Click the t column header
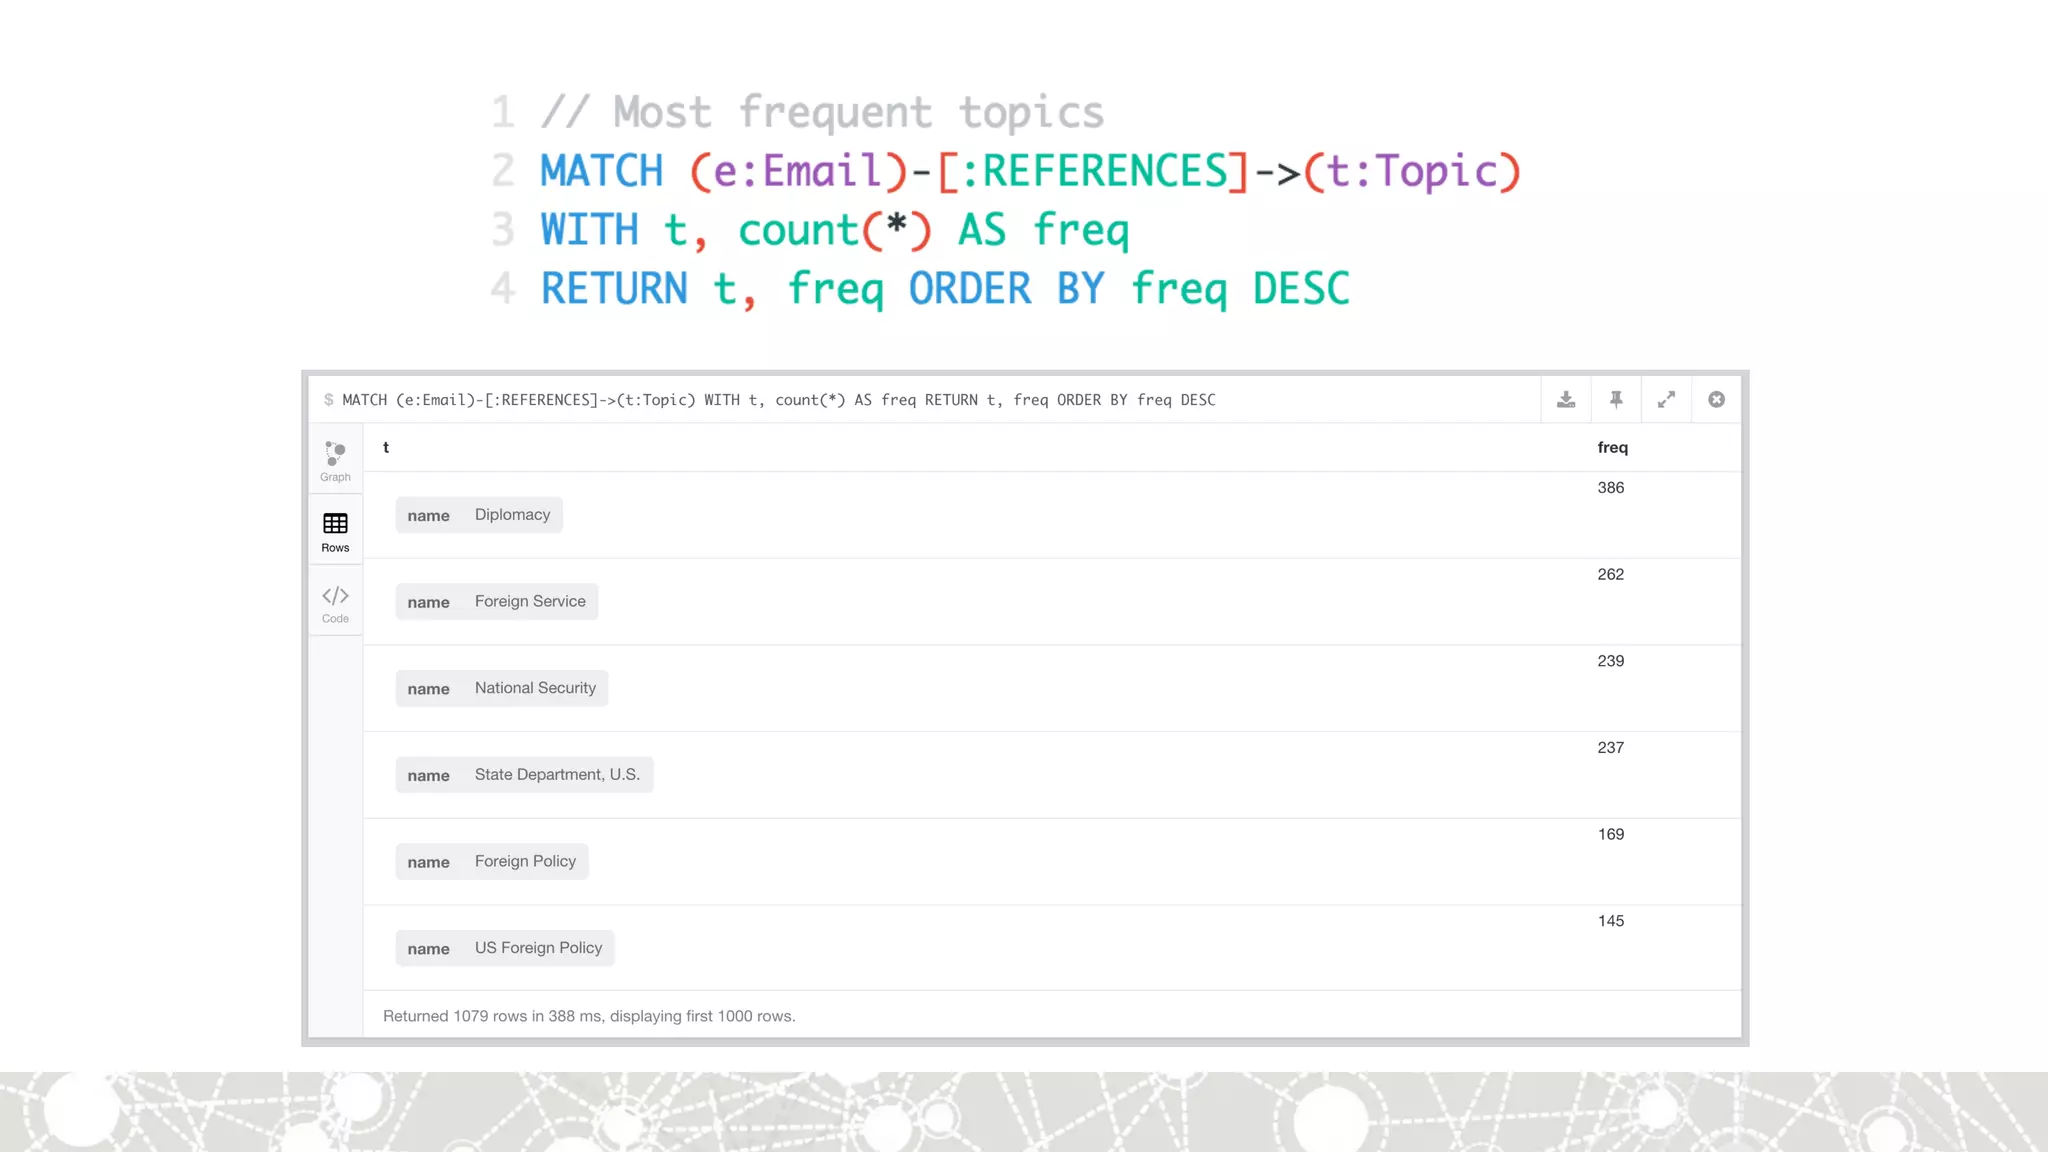Screen dimensions: 2048x1152 click(x=386, y=447)
